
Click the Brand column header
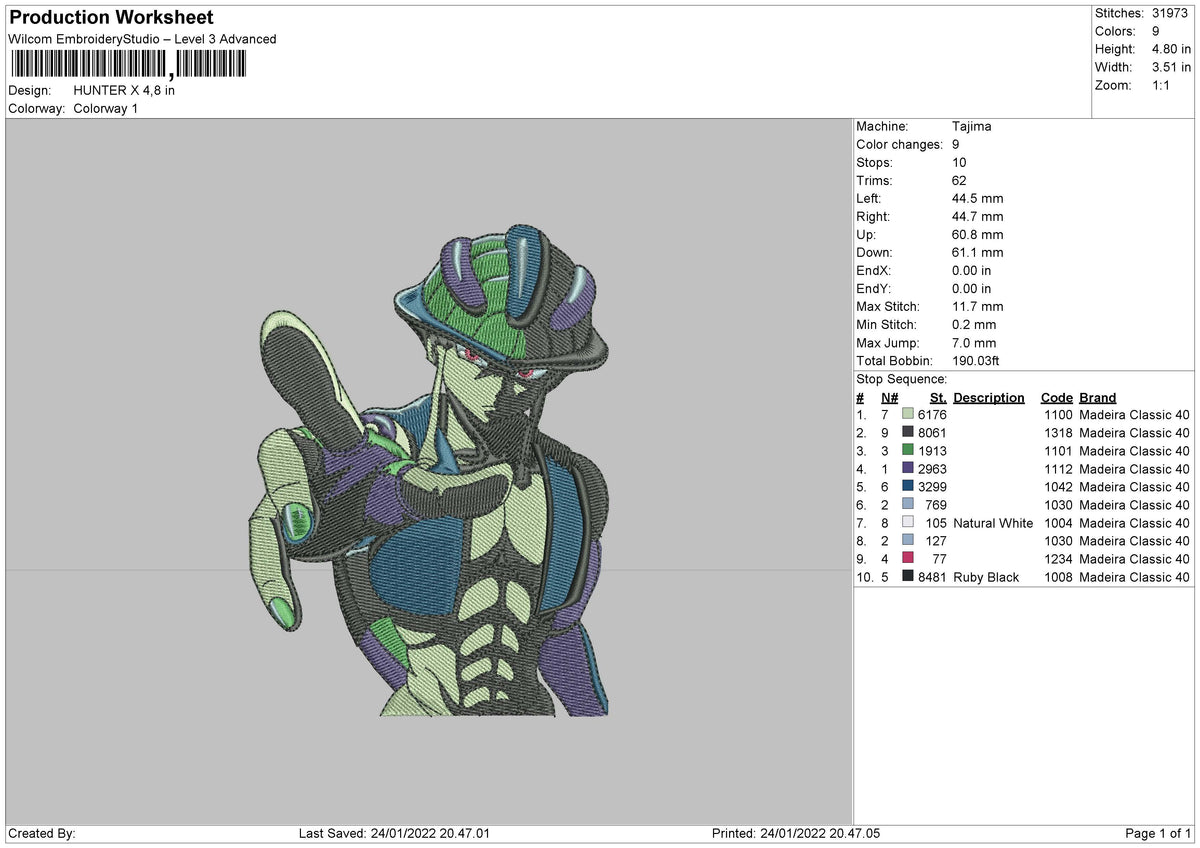1097,398
